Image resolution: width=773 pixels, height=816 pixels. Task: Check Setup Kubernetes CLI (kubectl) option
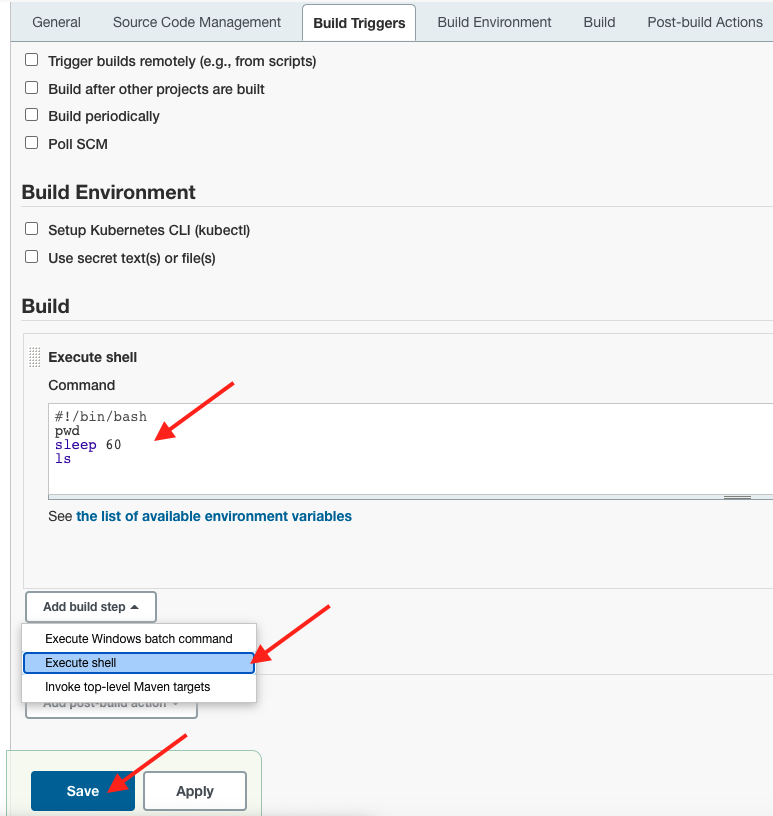pyautogui.click(x=32, y=229)
